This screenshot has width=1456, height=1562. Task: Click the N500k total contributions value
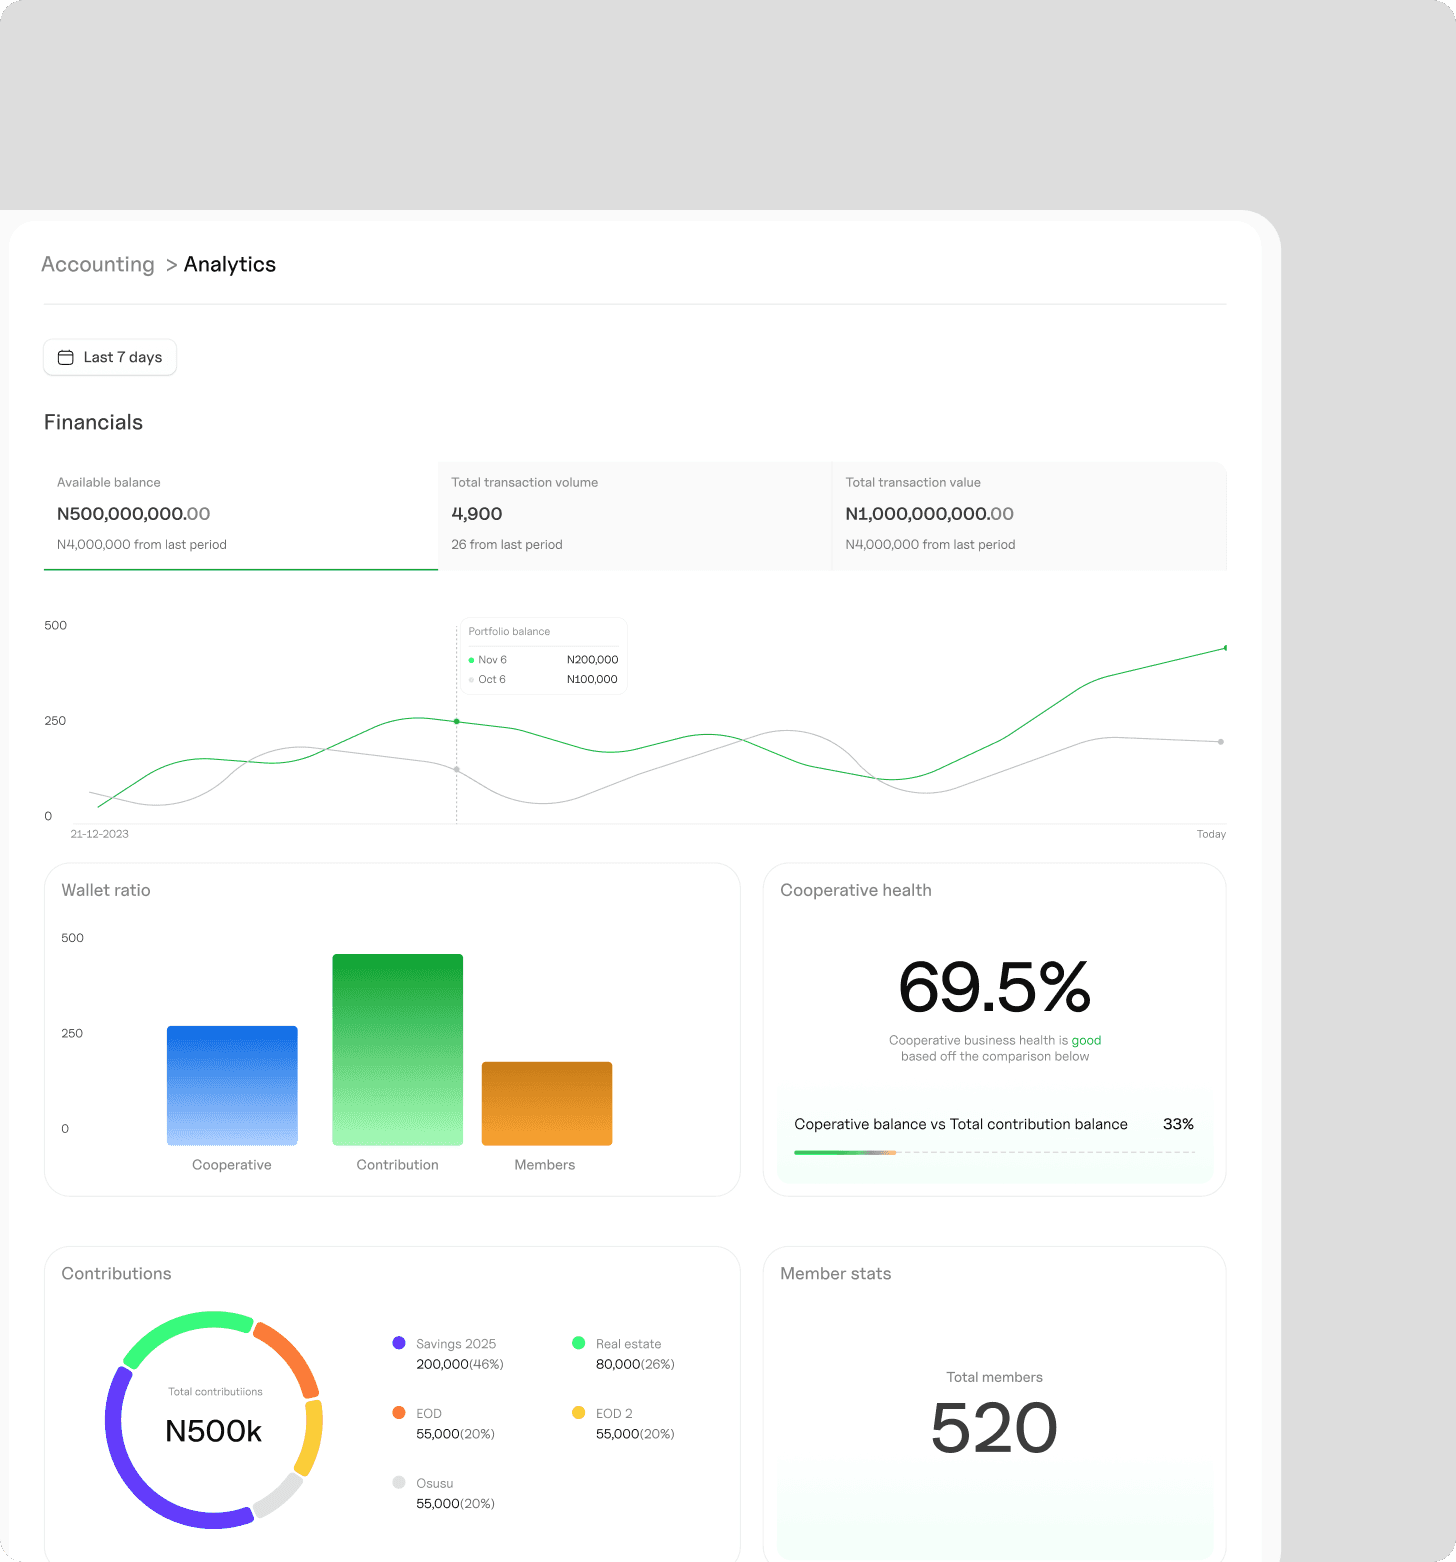tap(213, 1431)
